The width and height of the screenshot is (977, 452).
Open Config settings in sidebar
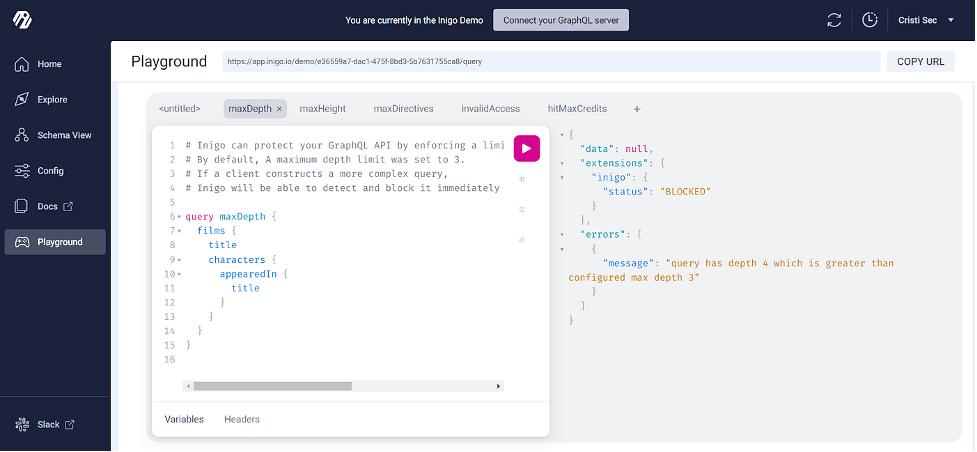(50, 171)
